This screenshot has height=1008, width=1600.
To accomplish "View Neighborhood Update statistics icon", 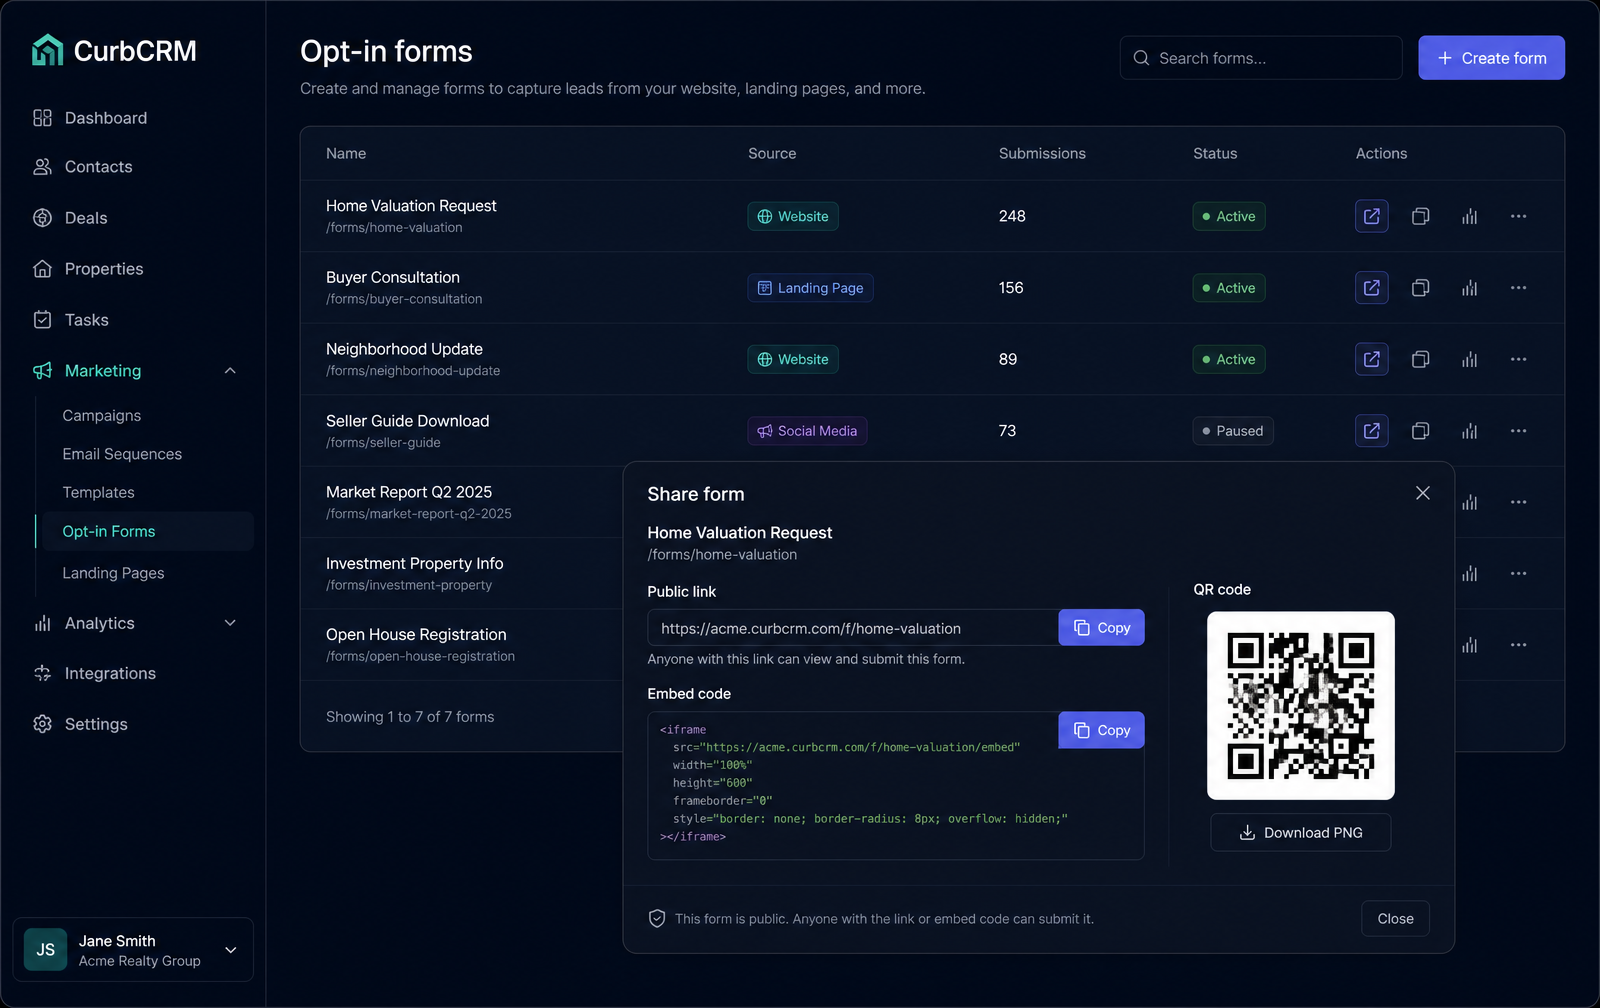I will (x=1469, y=359).
